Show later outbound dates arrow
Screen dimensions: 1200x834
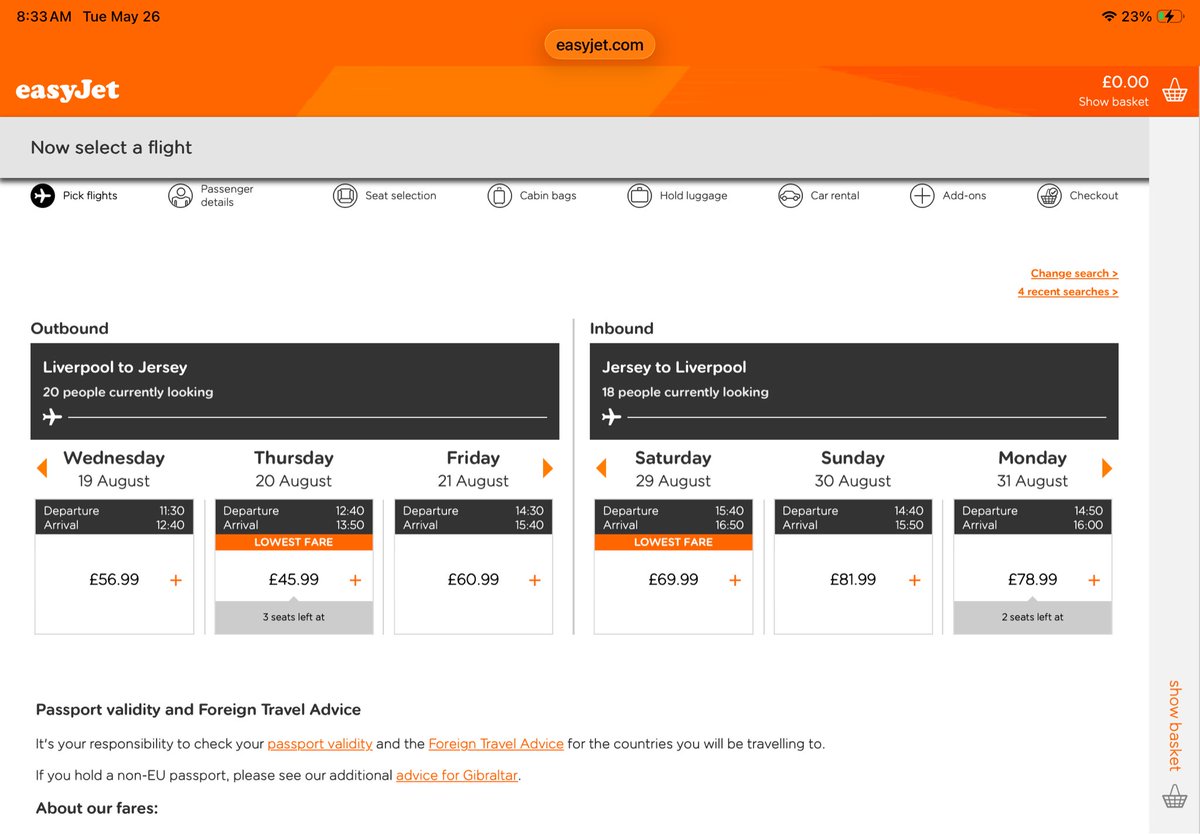pos(548,468)
